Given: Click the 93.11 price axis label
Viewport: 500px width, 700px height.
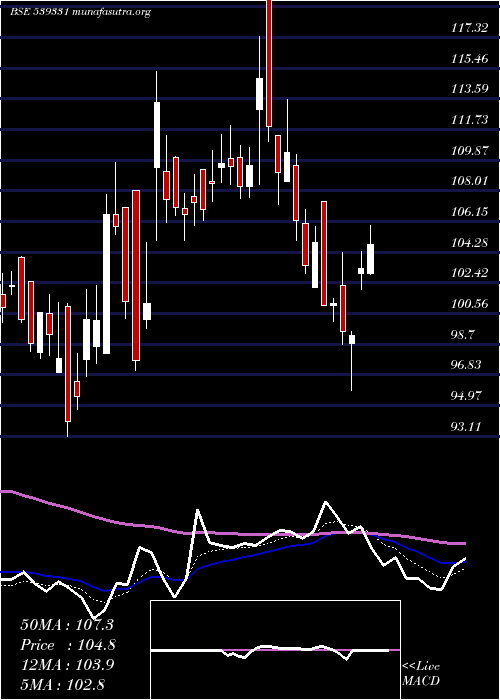Looking at the screenshot, I should [467, 426].
